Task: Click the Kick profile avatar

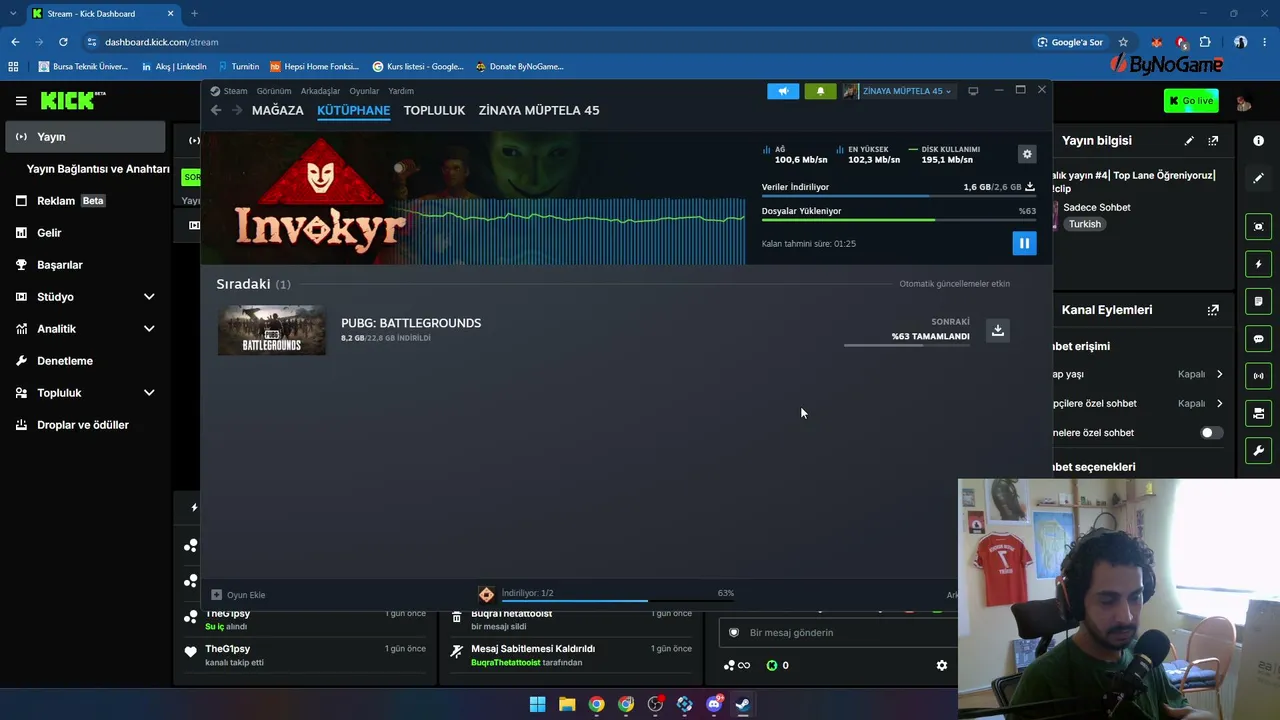Action: tap(1244, 101)
